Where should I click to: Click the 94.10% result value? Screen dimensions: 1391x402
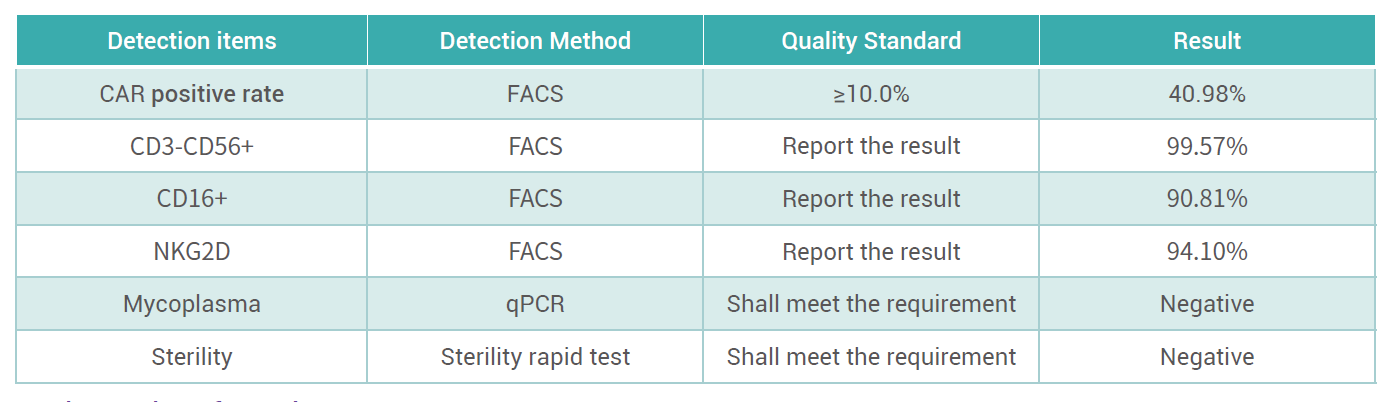[1207, 251]
